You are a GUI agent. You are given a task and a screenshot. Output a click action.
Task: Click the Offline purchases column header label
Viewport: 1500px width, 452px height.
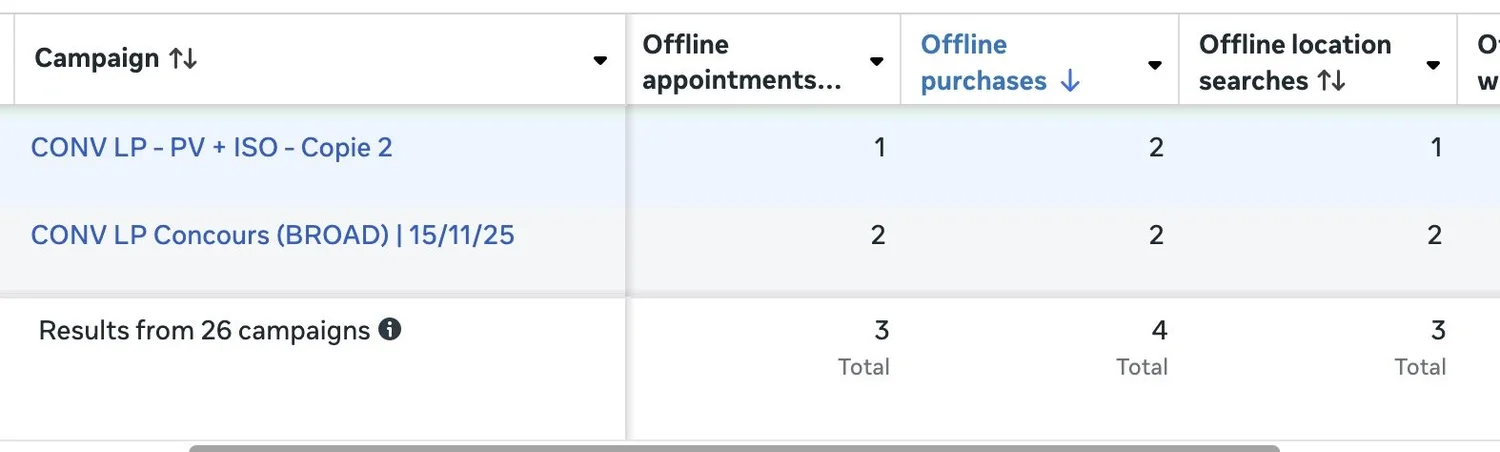click(982, 62)
